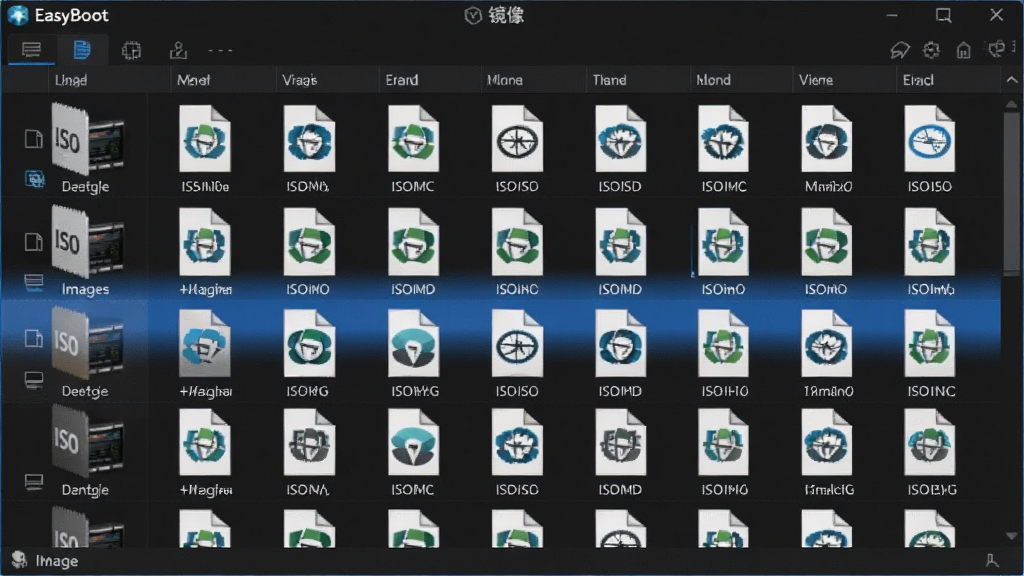Open the three-dot more options menu
The width and height of the screenshot is (1024, 576).
(x=220, y=50)
